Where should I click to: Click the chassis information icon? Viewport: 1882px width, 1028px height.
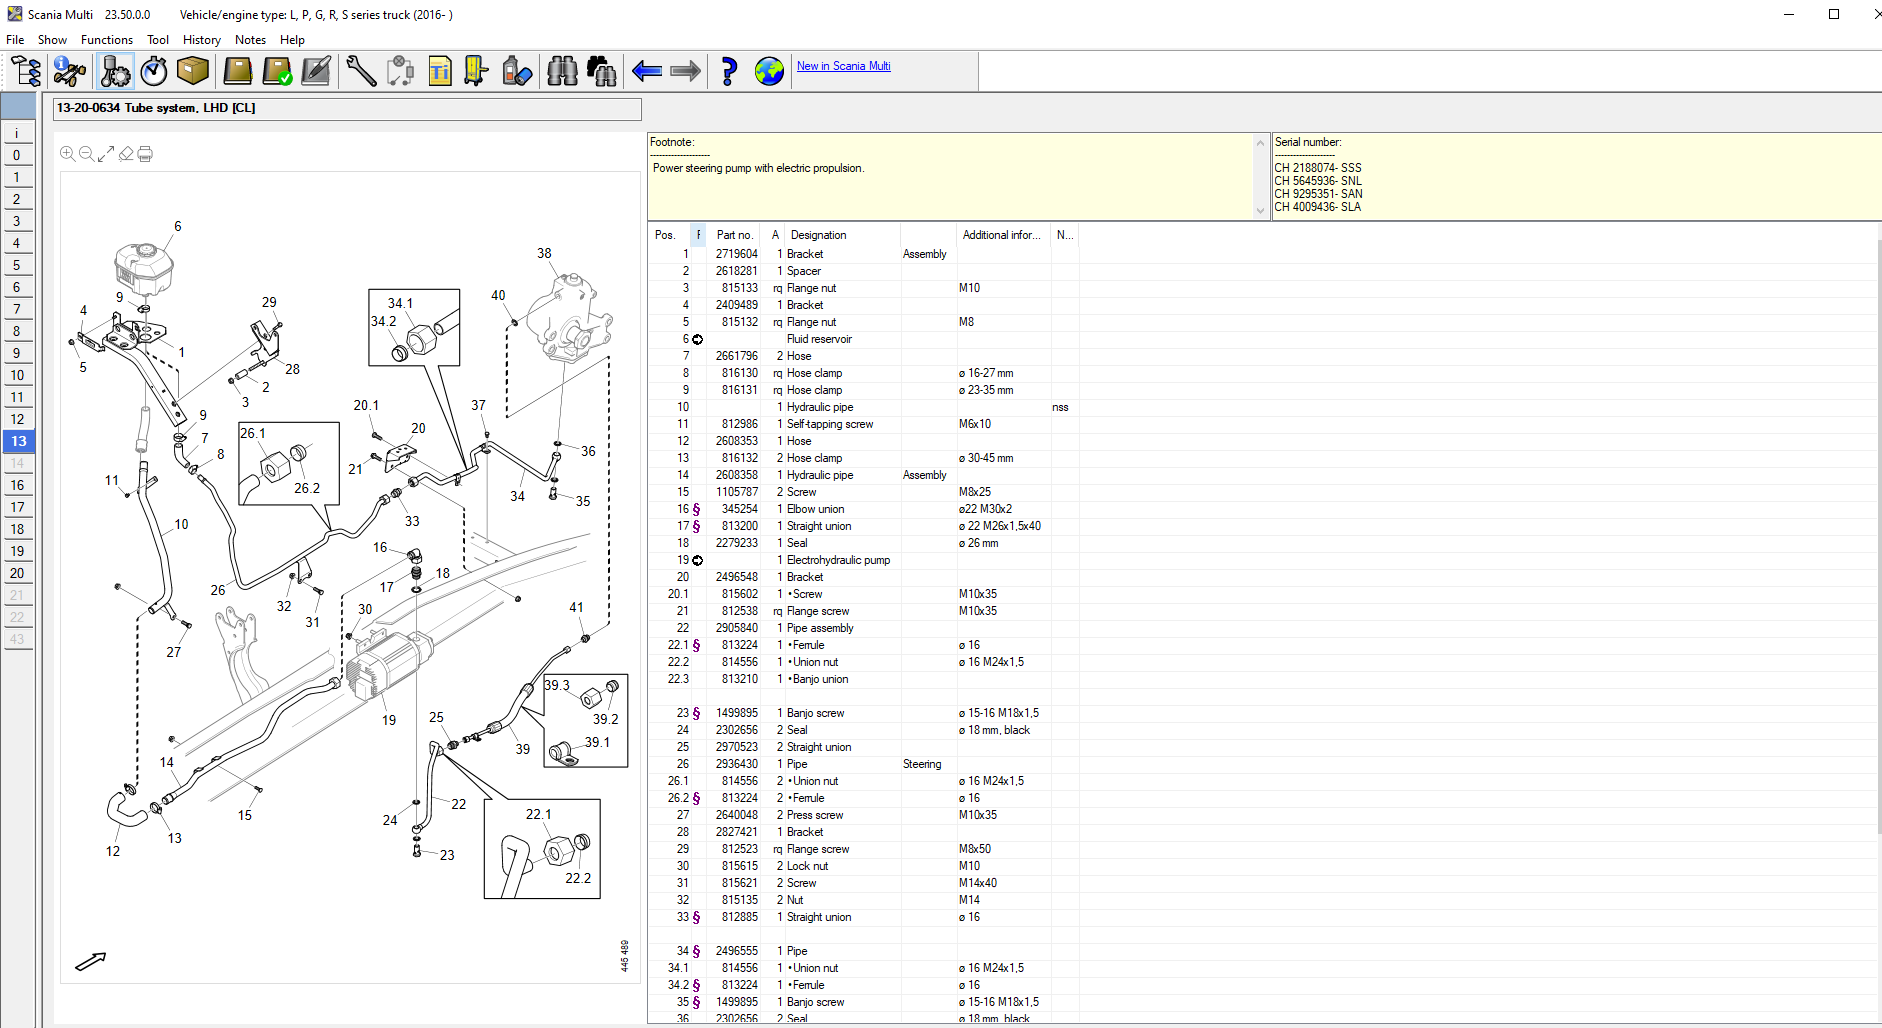point(70,71)
